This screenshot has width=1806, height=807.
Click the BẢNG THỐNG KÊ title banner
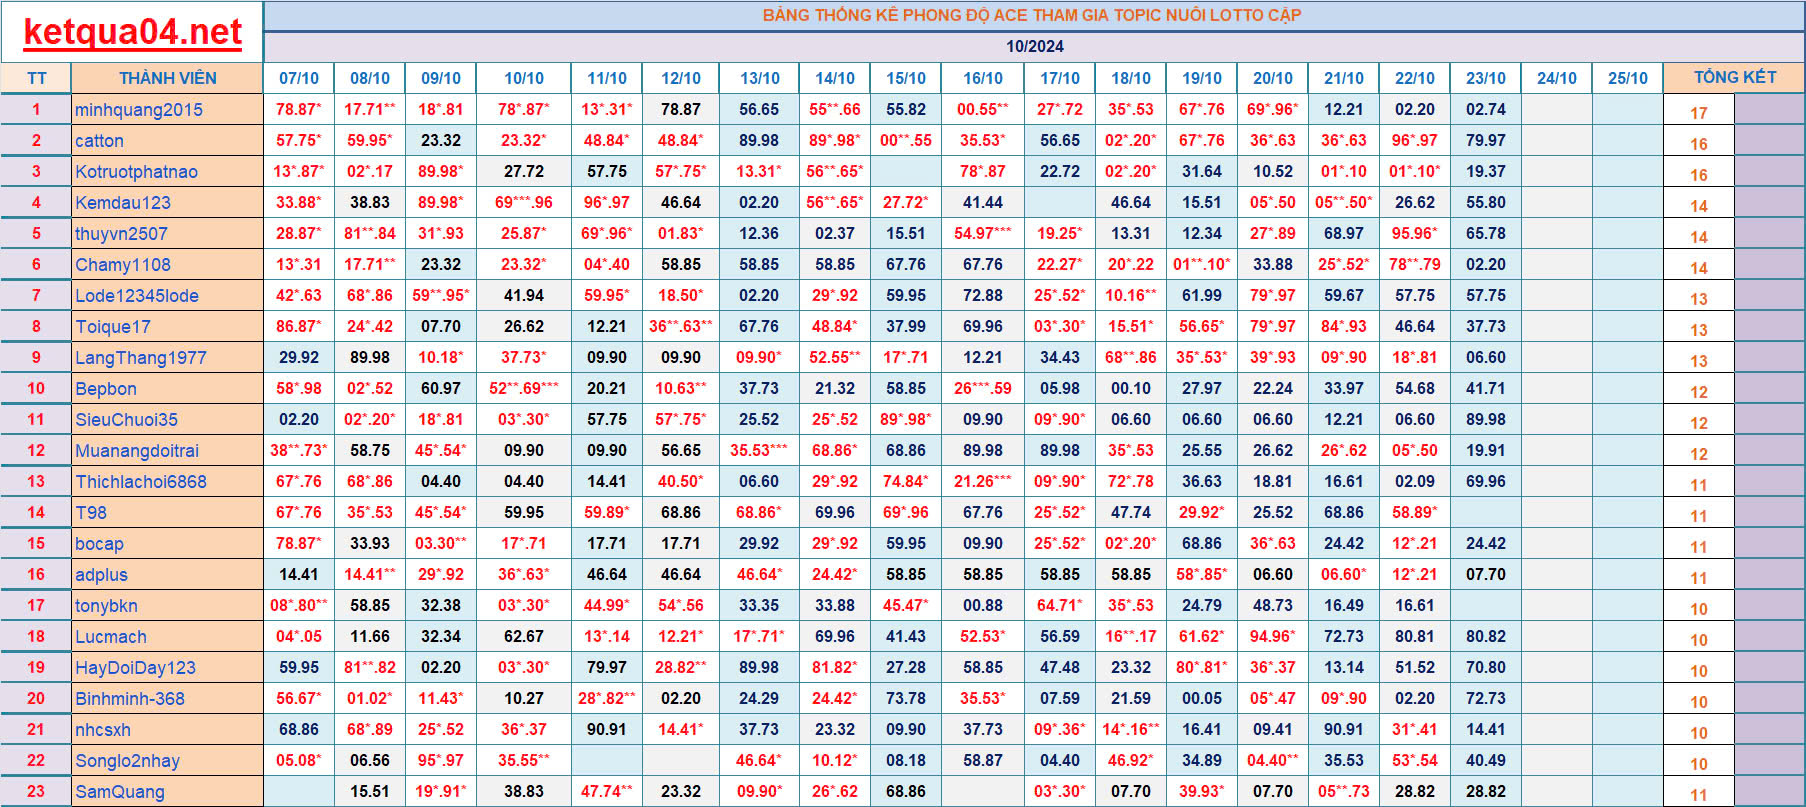tap(1032, 15)
